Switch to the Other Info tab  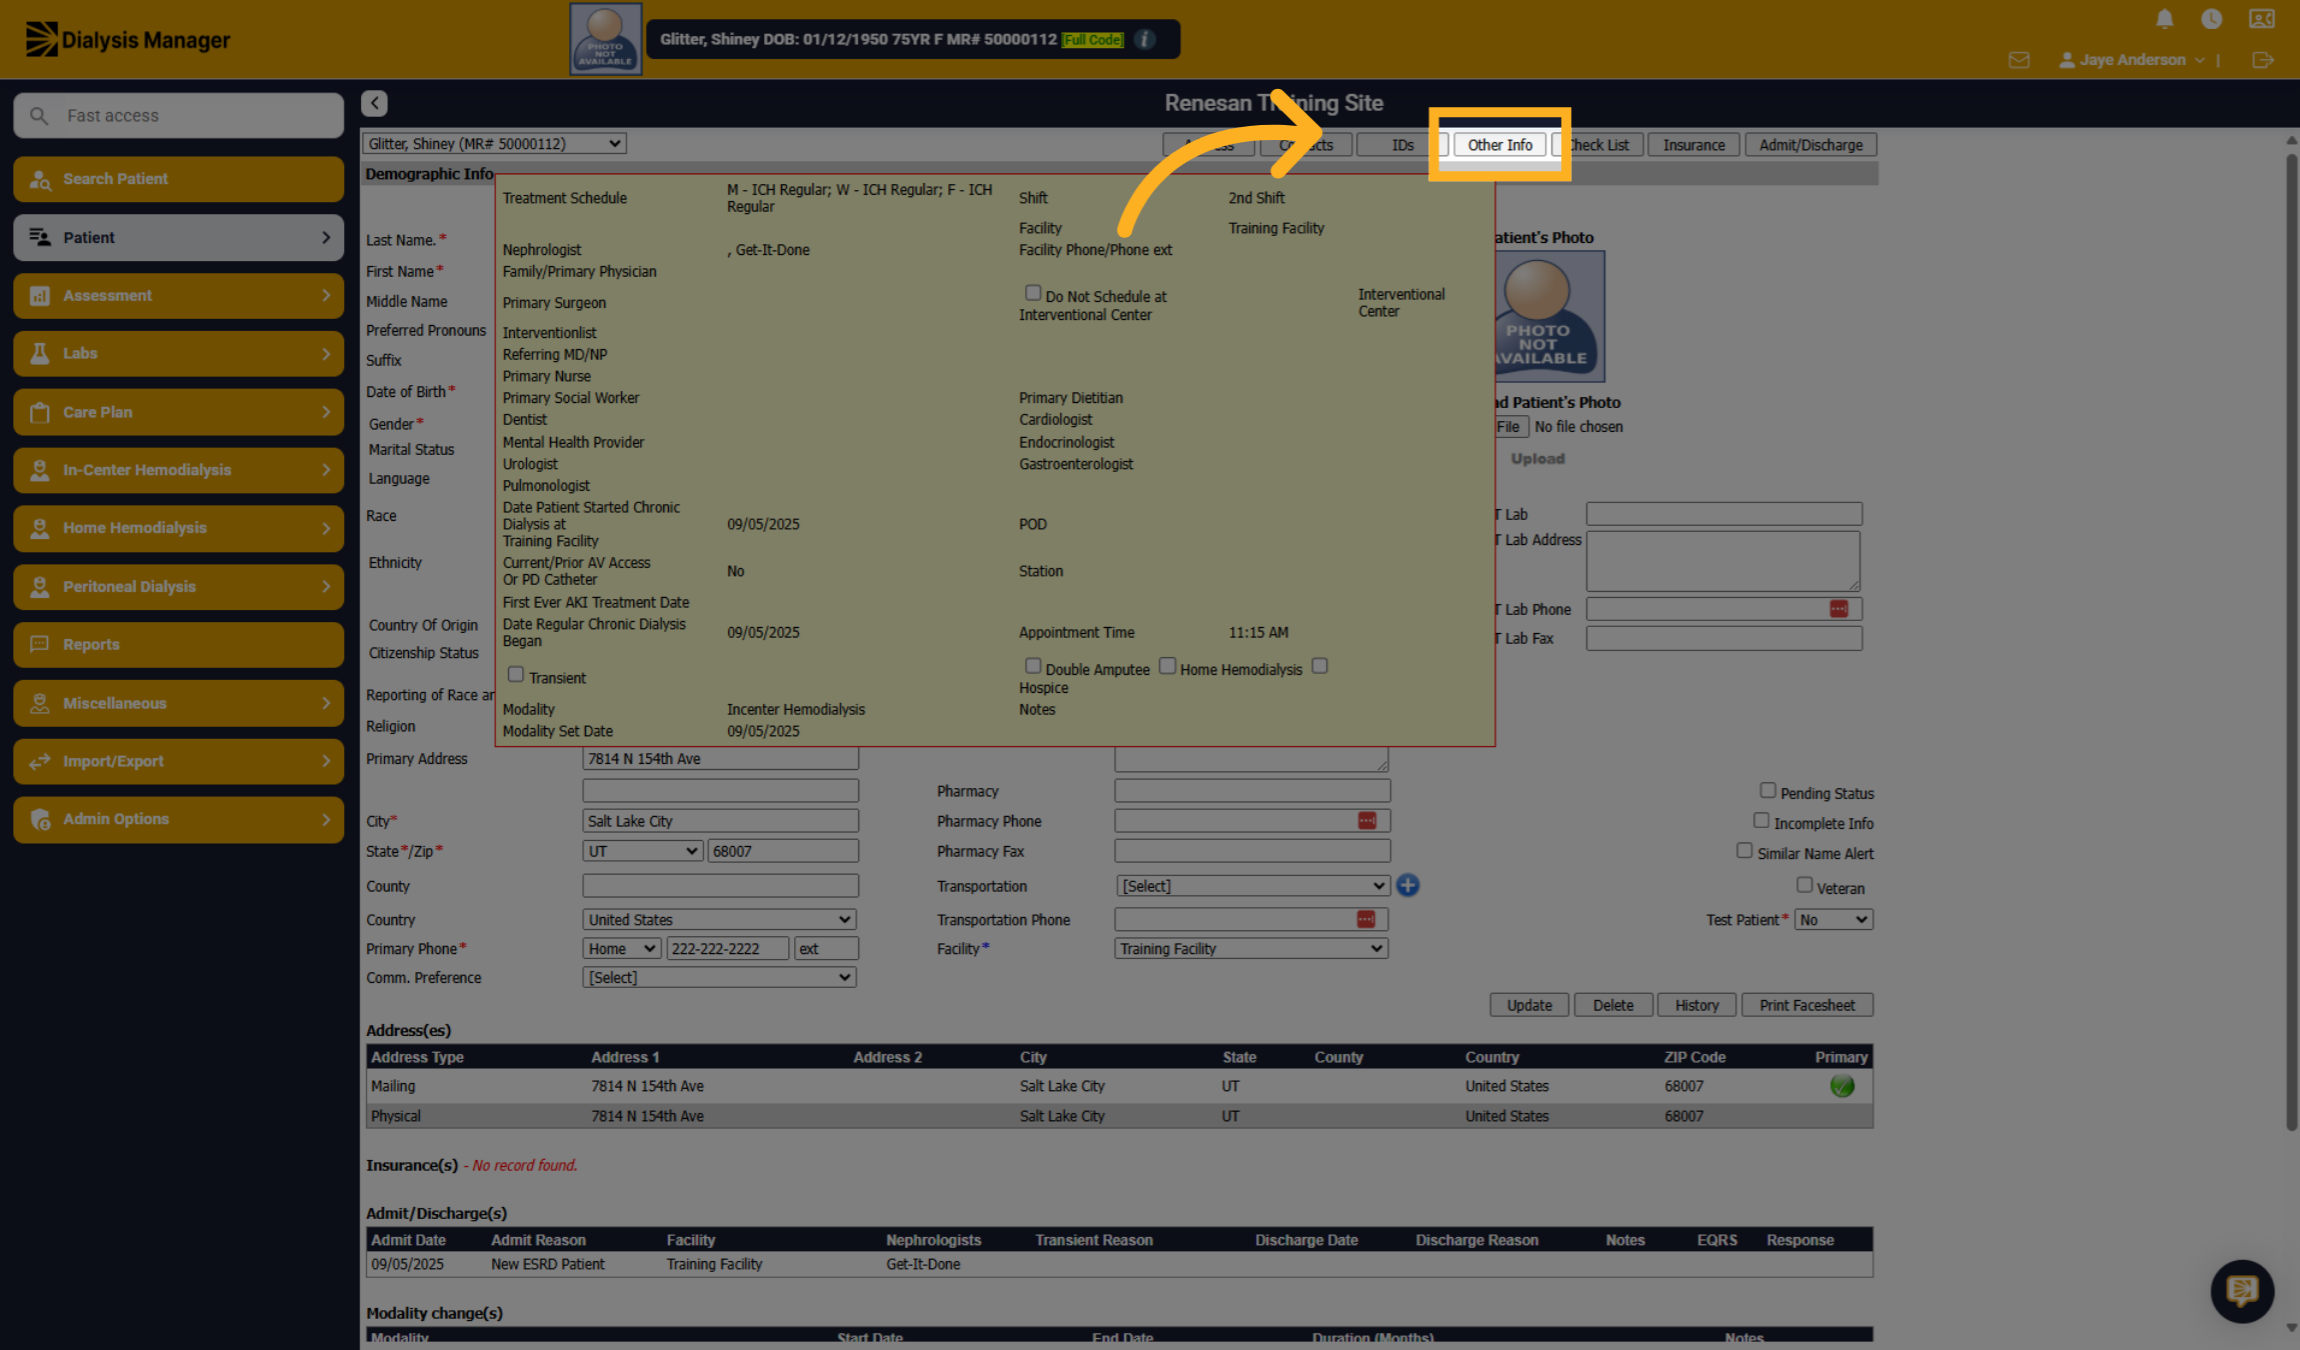click(x=1499, y=145)
